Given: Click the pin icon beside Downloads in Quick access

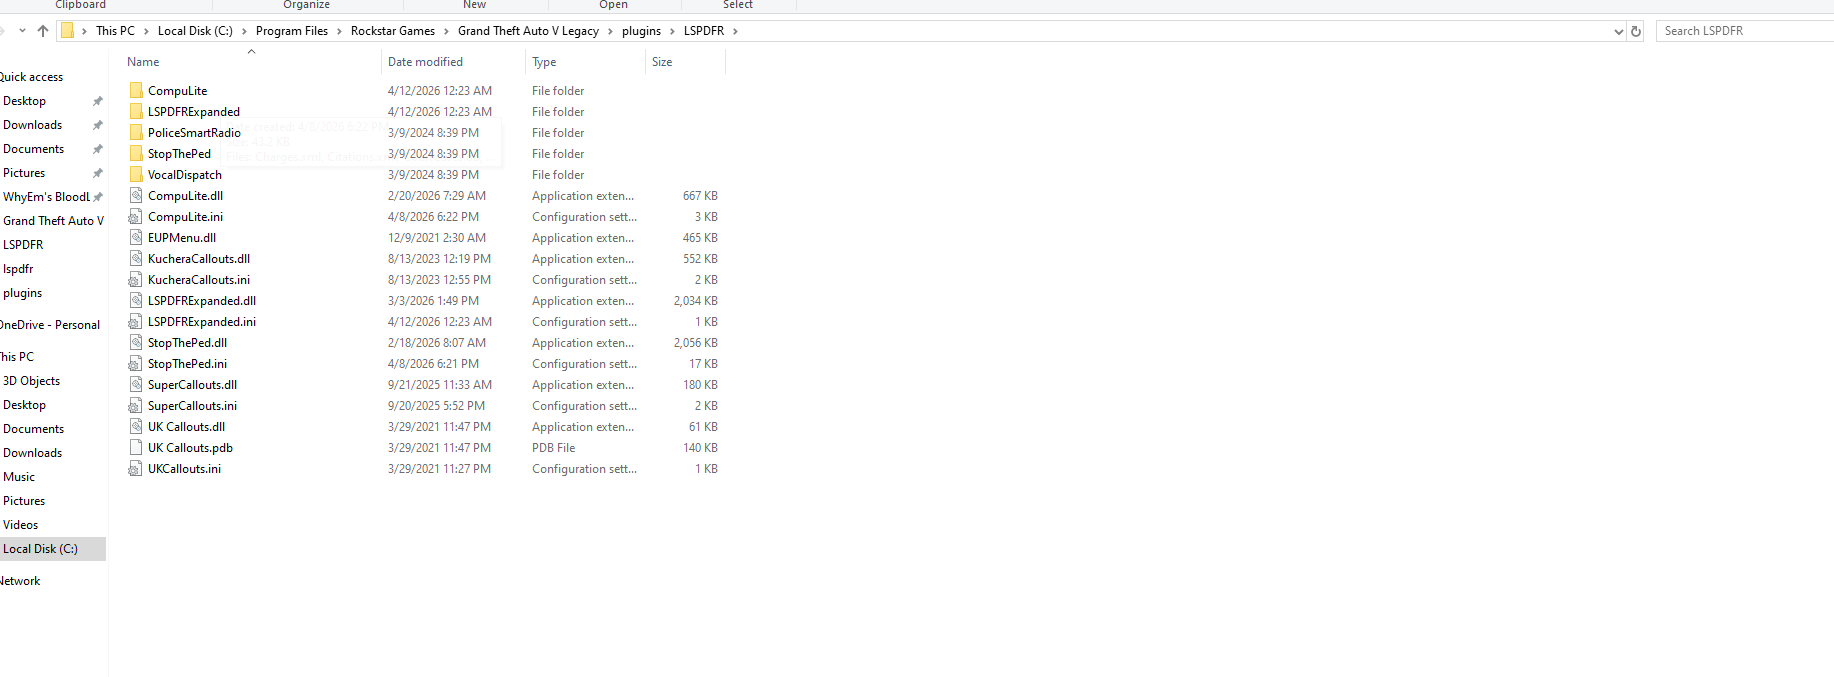Looking at the screenshot, I should 97,125.
